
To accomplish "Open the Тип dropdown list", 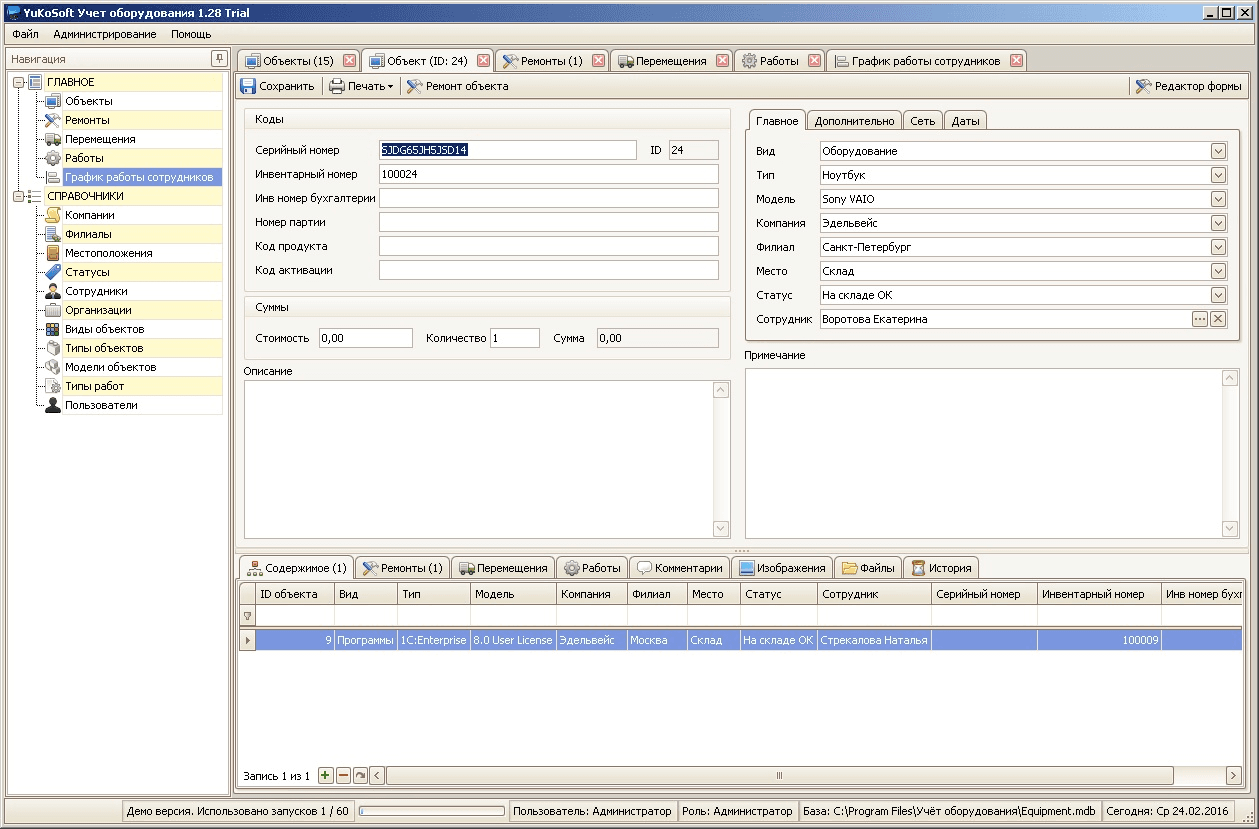I will [1218, 175].
